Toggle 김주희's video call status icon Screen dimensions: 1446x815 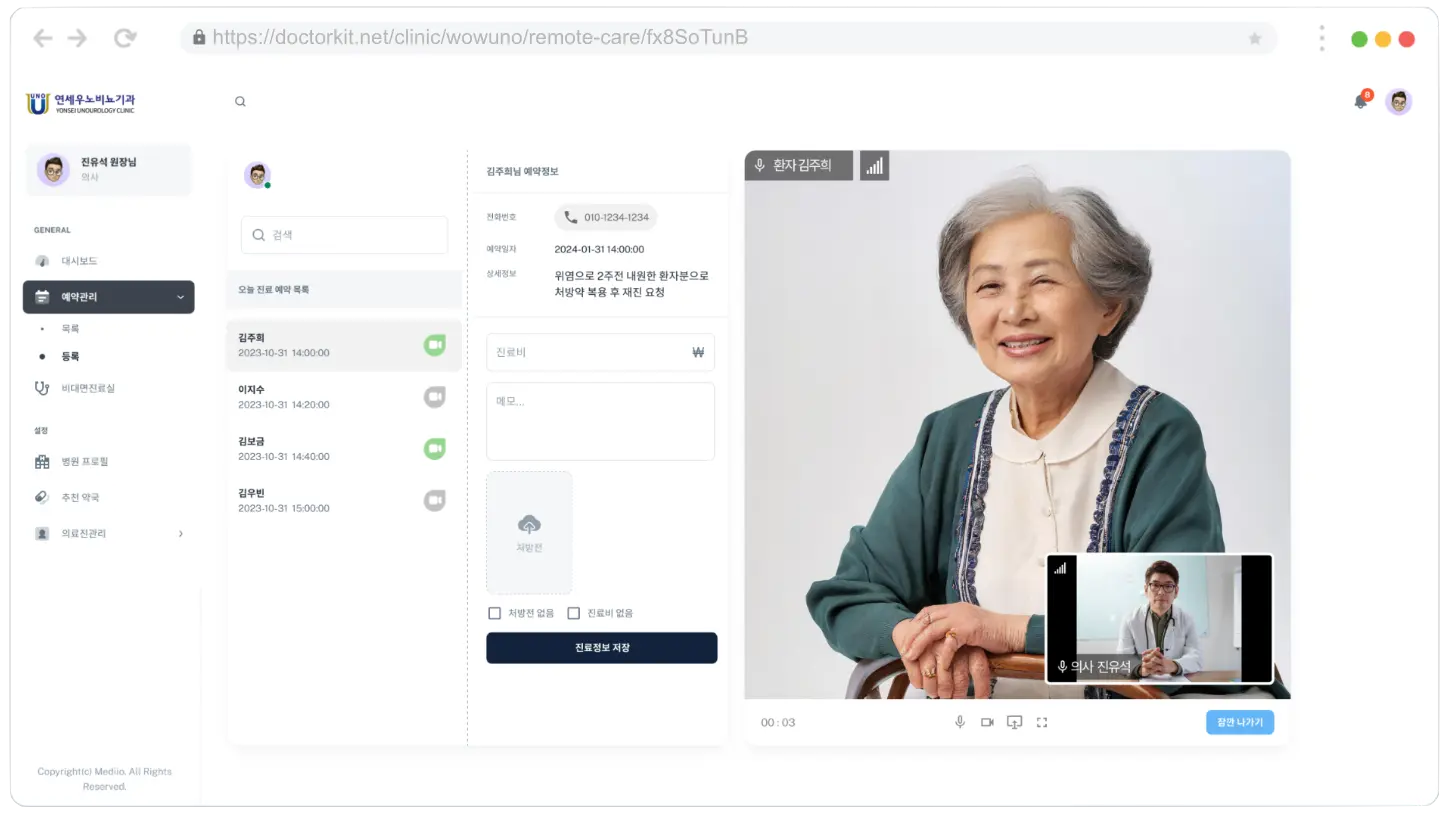434,344
